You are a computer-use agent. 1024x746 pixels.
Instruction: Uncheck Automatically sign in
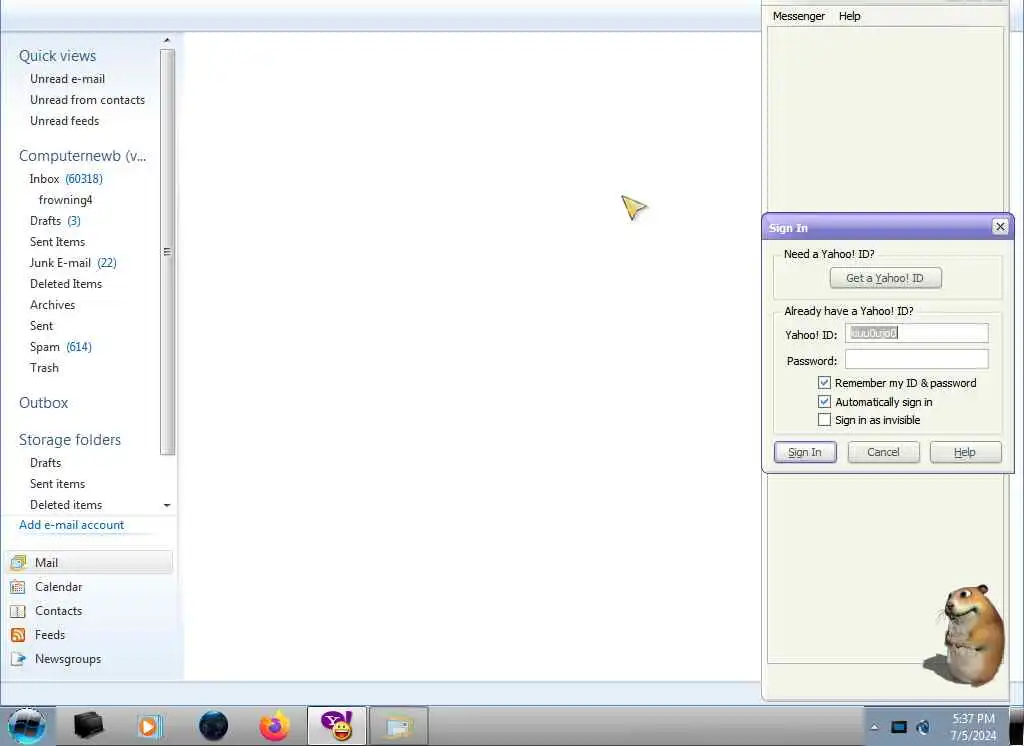tap(824, 401)
